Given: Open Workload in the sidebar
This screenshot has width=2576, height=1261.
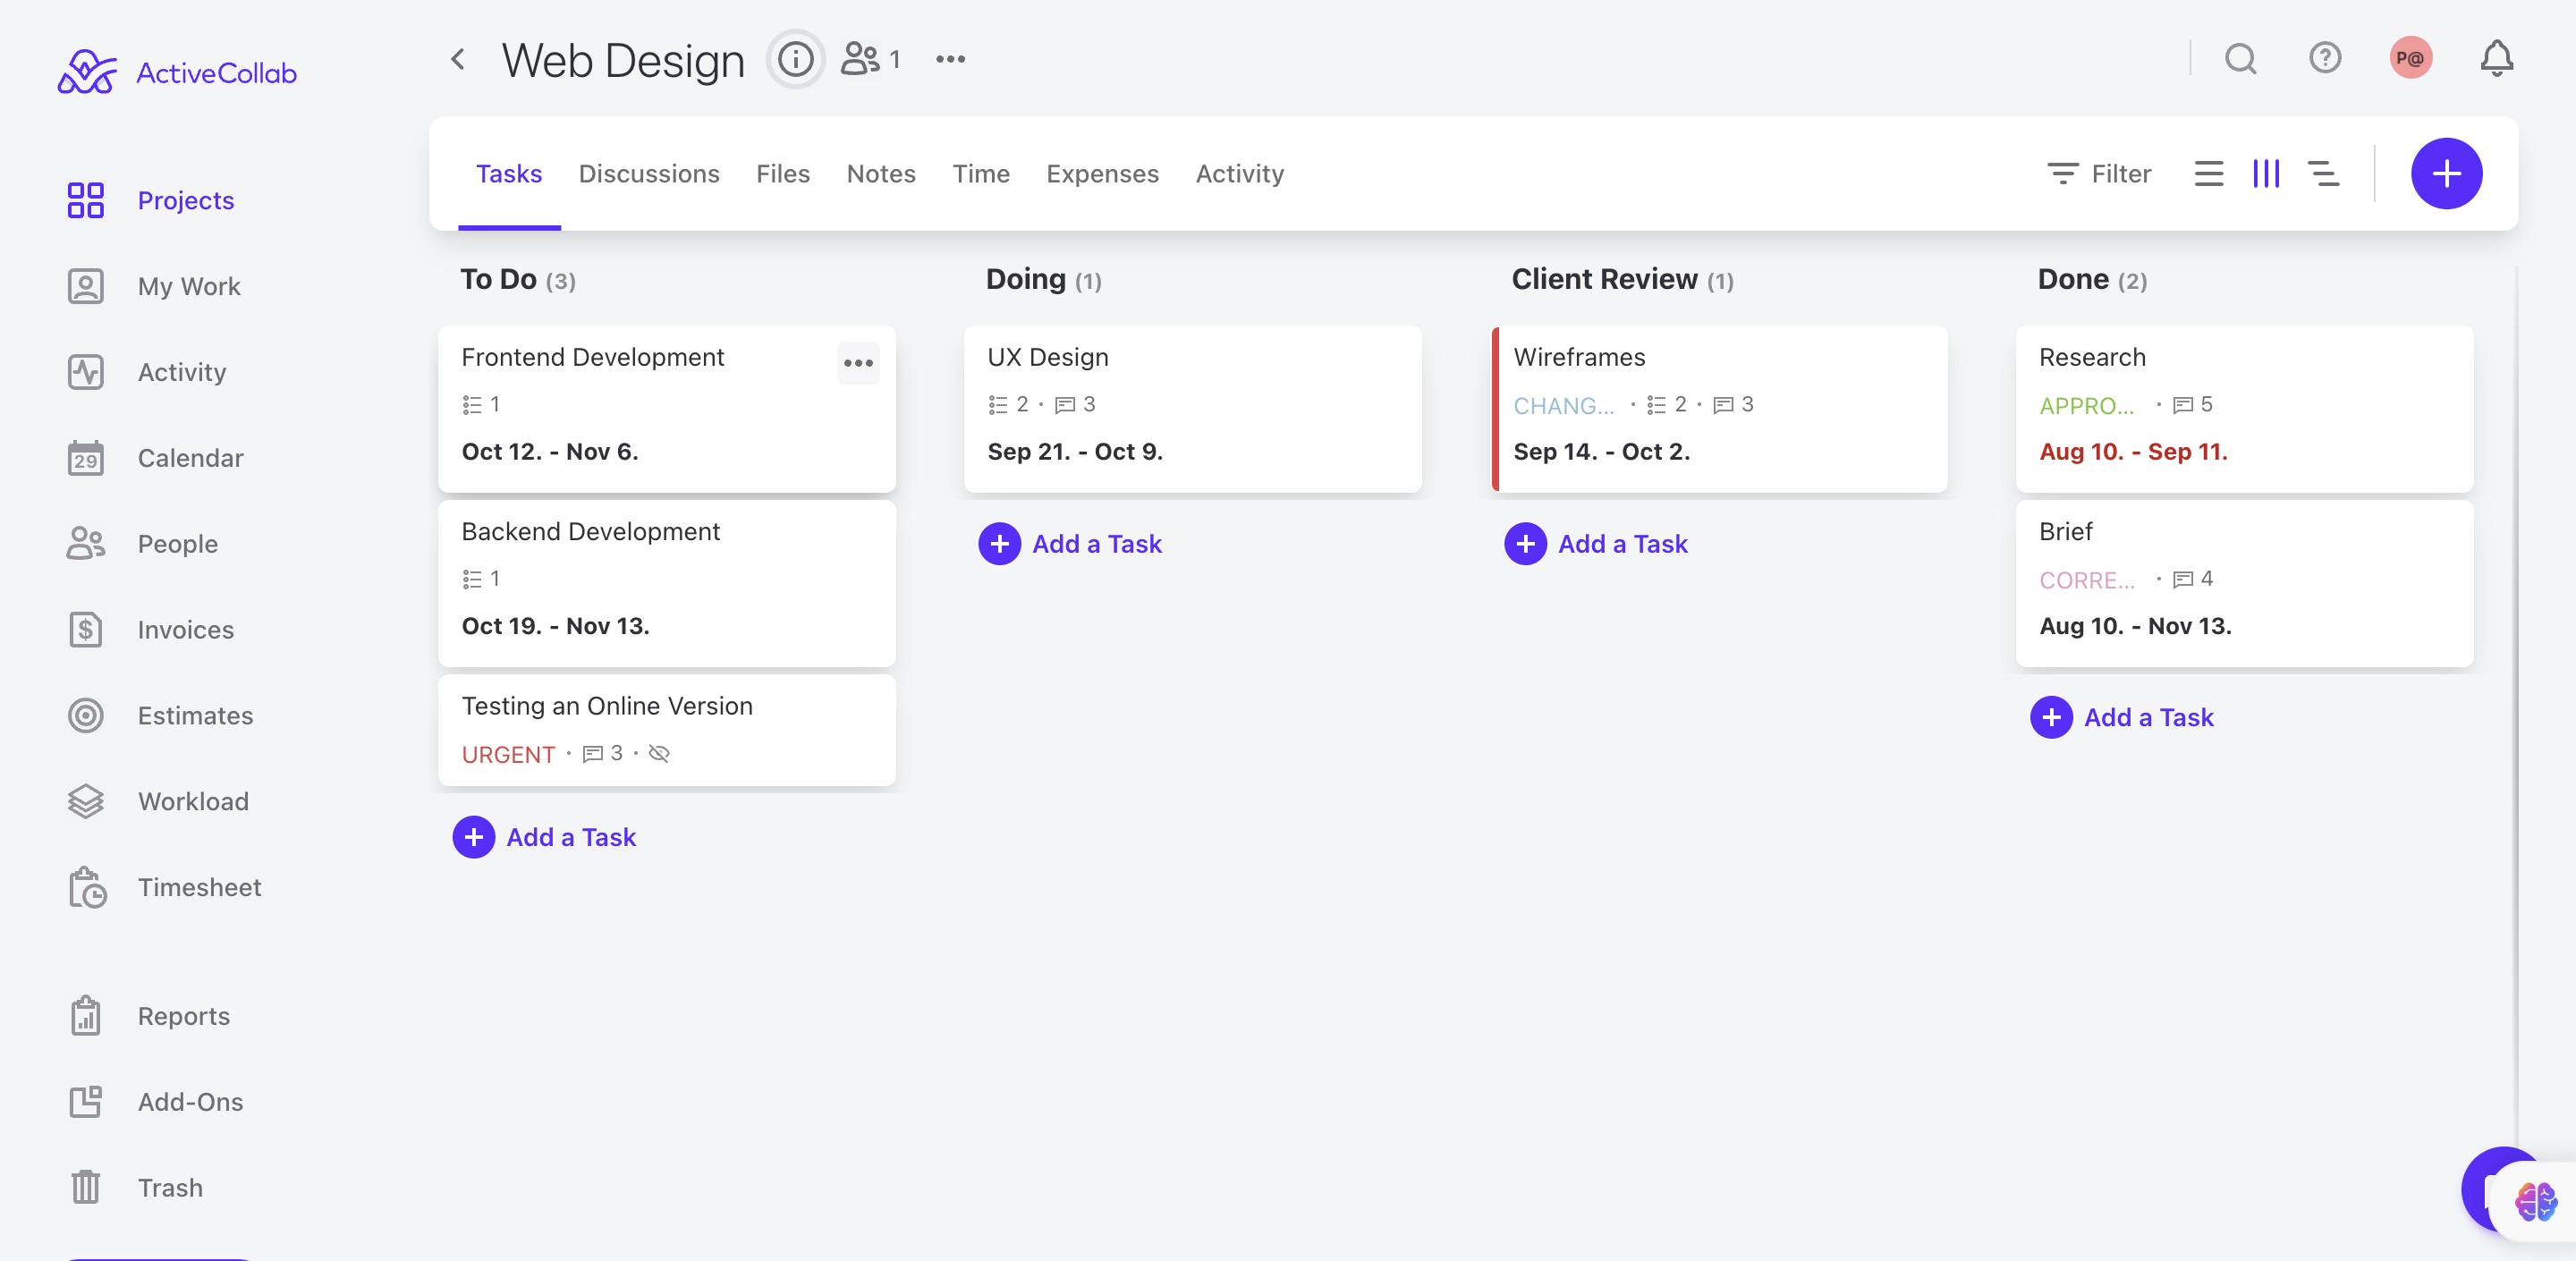Looking at the screenshot, I should [193, 801].
